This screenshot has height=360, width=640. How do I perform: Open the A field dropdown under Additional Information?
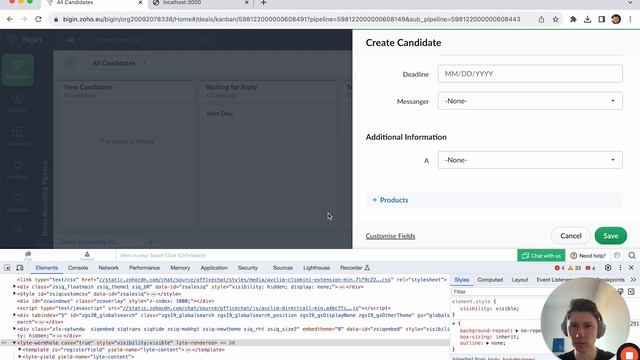(530, 160)
